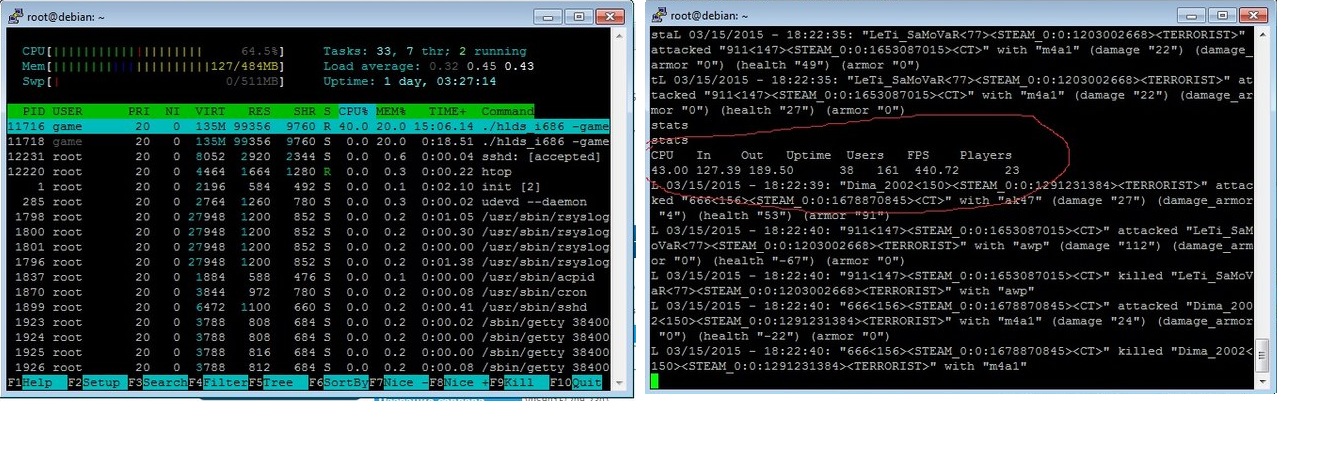This screenshot has width=1335, height=461.
Task: Select the /usr/sbin/cron process row
Action: point(308,292)
